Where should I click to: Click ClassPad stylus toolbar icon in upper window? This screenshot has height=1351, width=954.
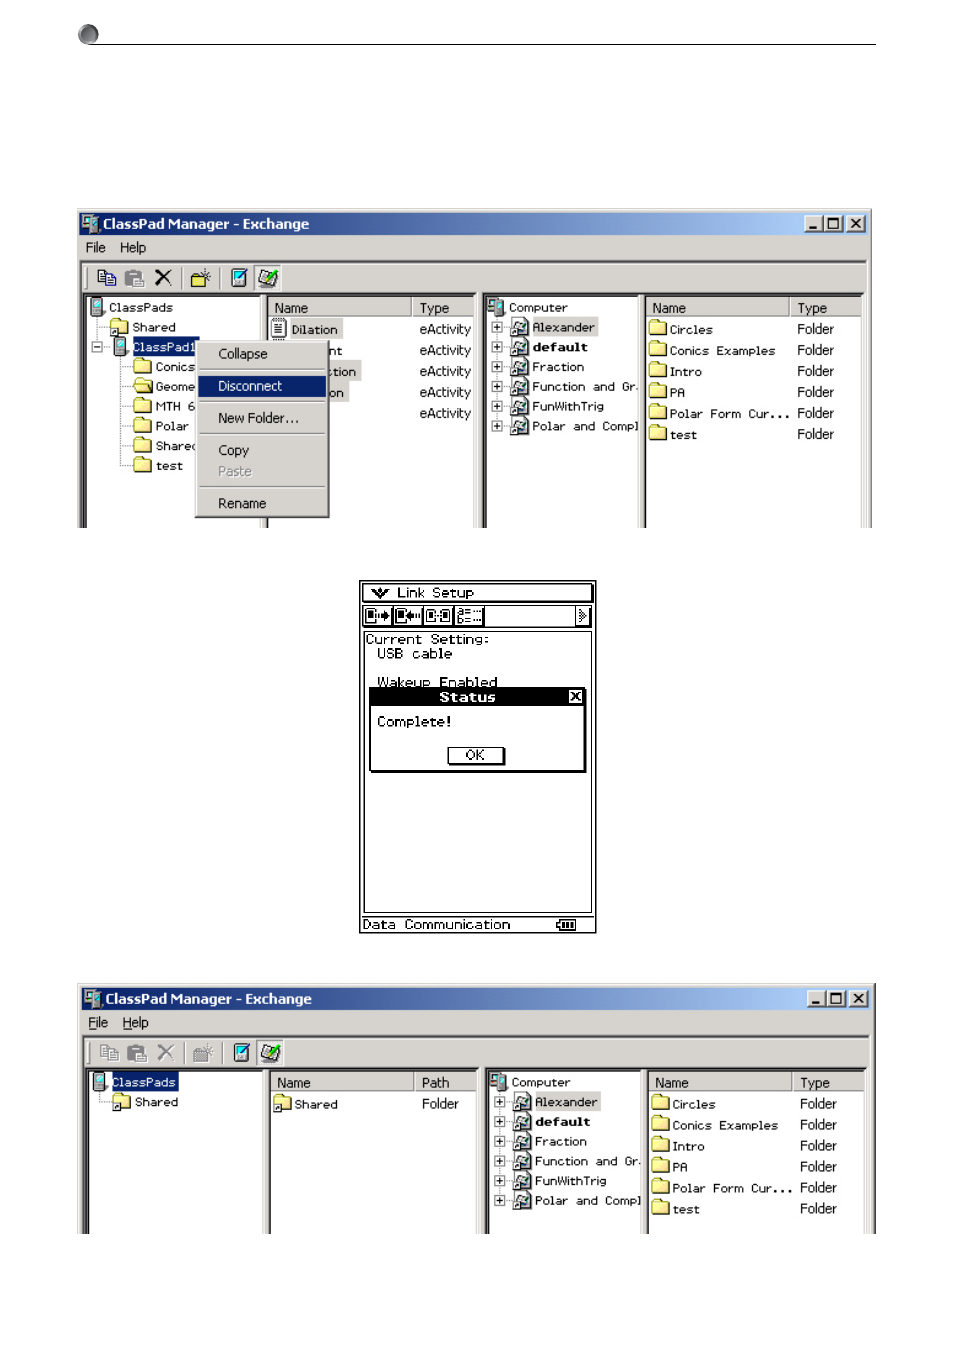coord(239,278)
